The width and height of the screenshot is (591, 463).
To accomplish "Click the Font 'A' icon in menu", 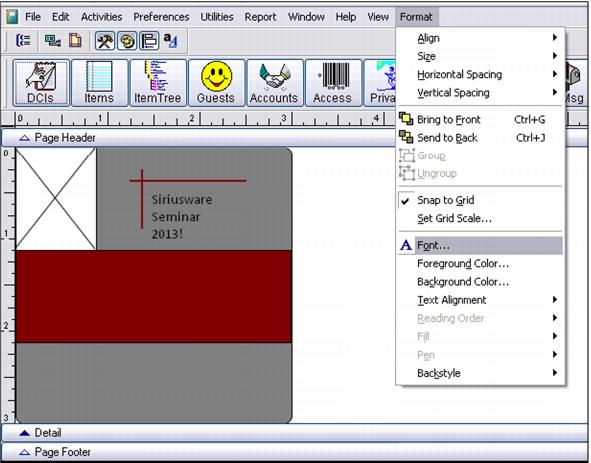I will 406,245.
